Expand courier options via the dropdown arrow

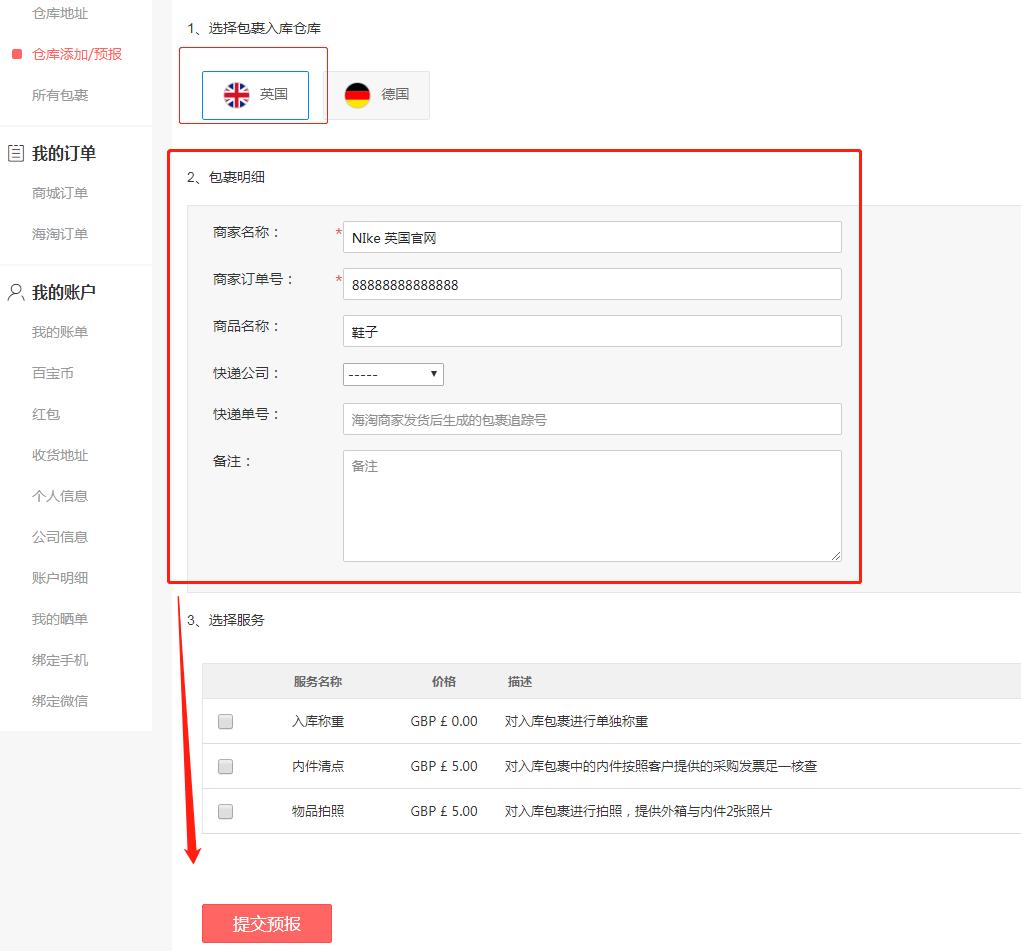[432, 374]
